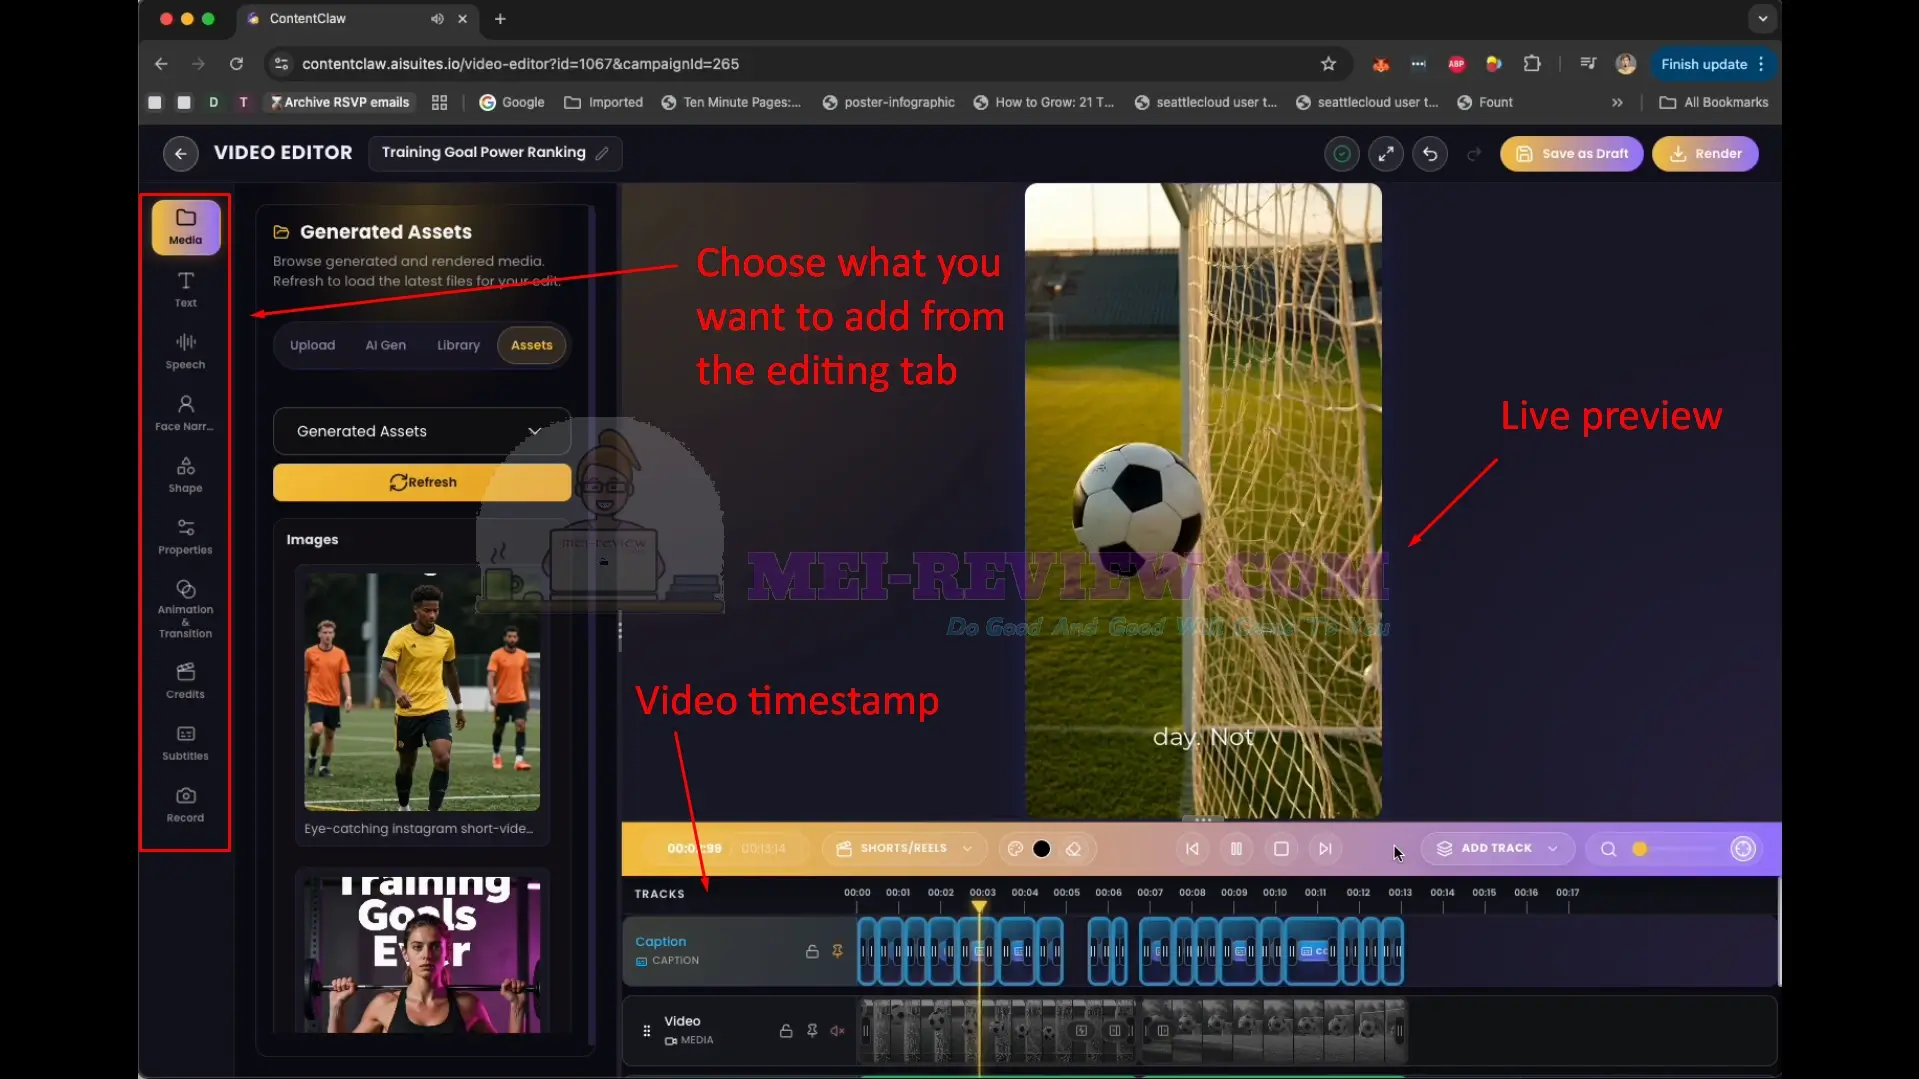Open the ADD TRACK dropdown

(x=1497, y=849)
